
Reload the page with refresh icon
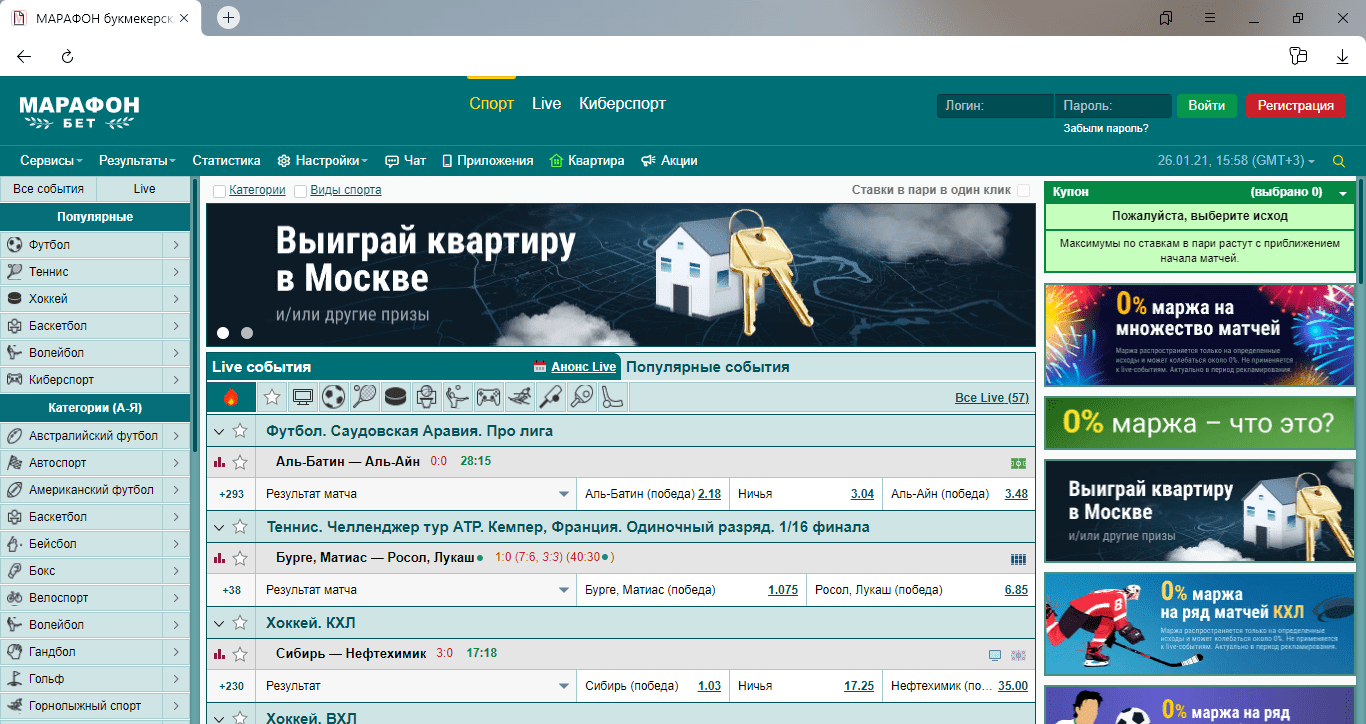tap(67, 56)
